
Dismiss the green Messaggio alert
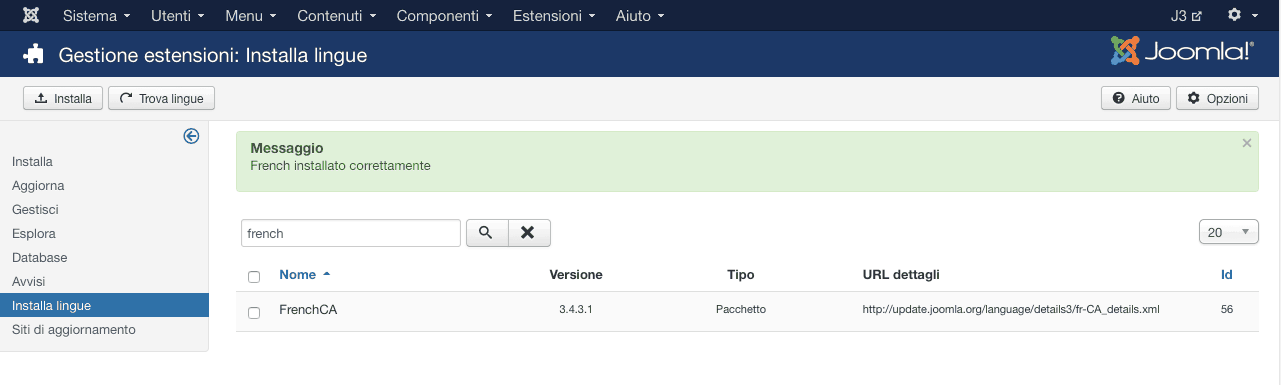pos(1247,143)
